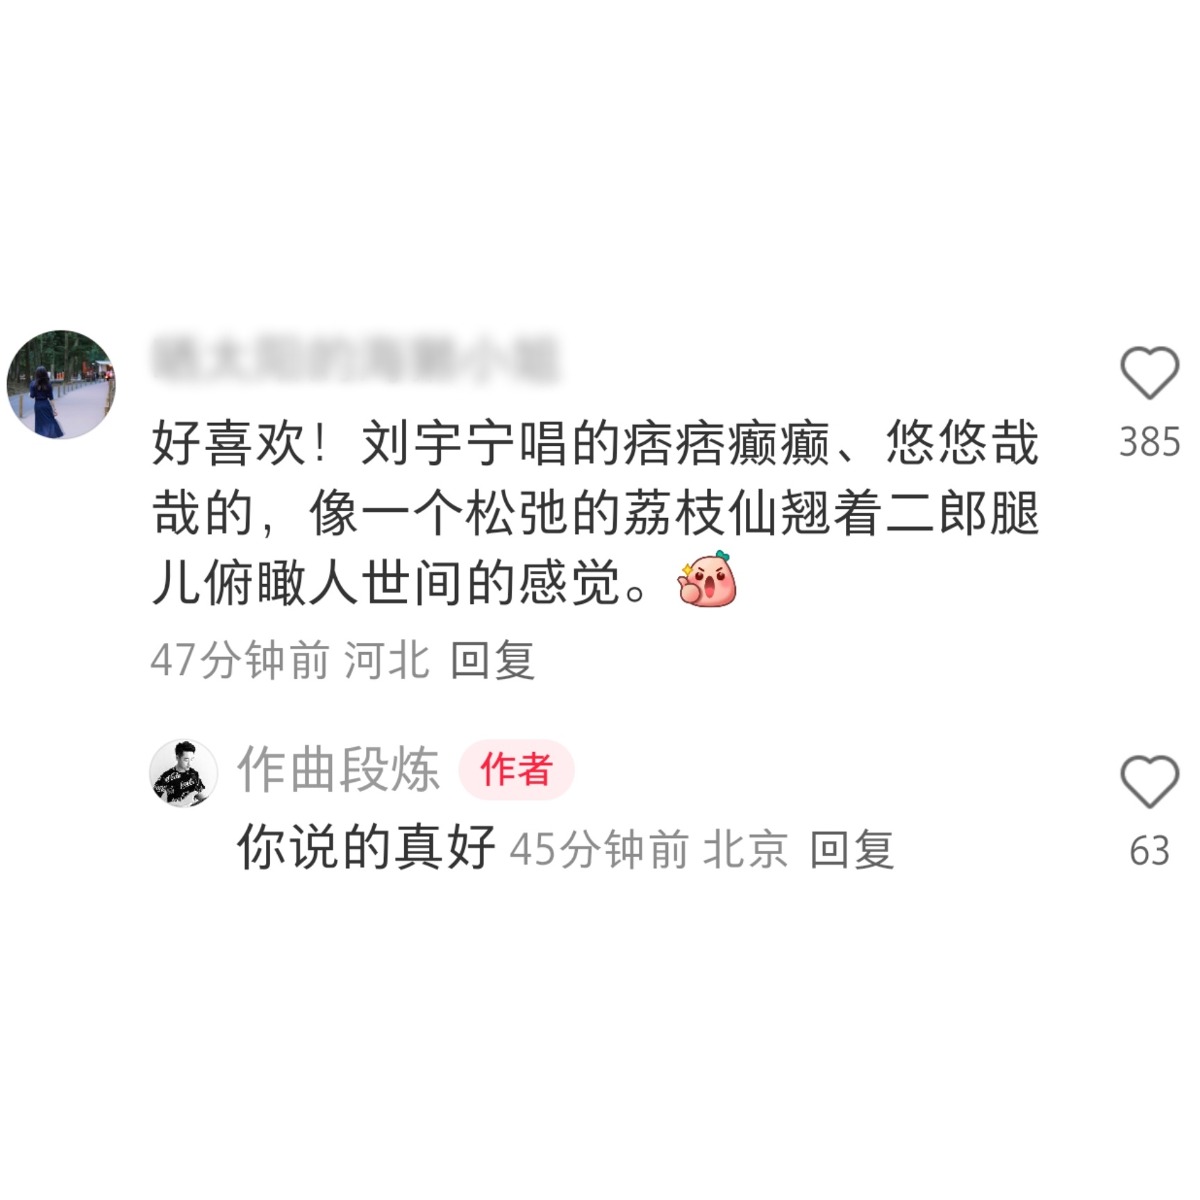The width and height of the screenshot is (1200, 1200).
Task: Open 作曲段炼's small profile avatar
Action: coord(184,773)
